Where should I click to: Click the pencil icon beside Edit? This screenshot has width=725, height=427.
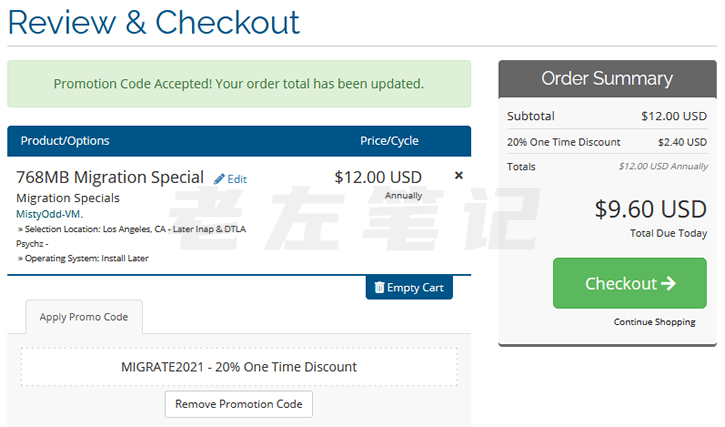(x=220, y=179)
